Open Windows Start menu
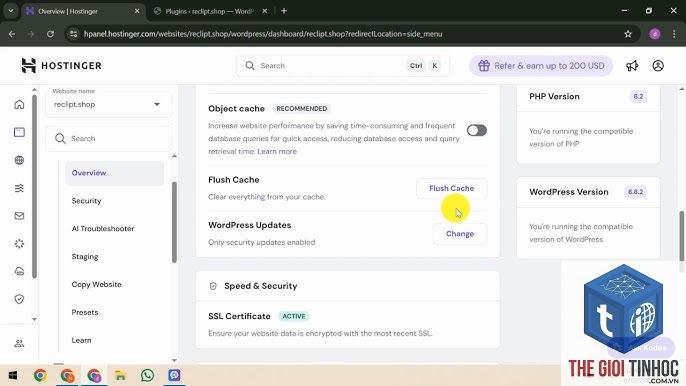Viewport: 686px width, 386px height. [x=13, y=375]
